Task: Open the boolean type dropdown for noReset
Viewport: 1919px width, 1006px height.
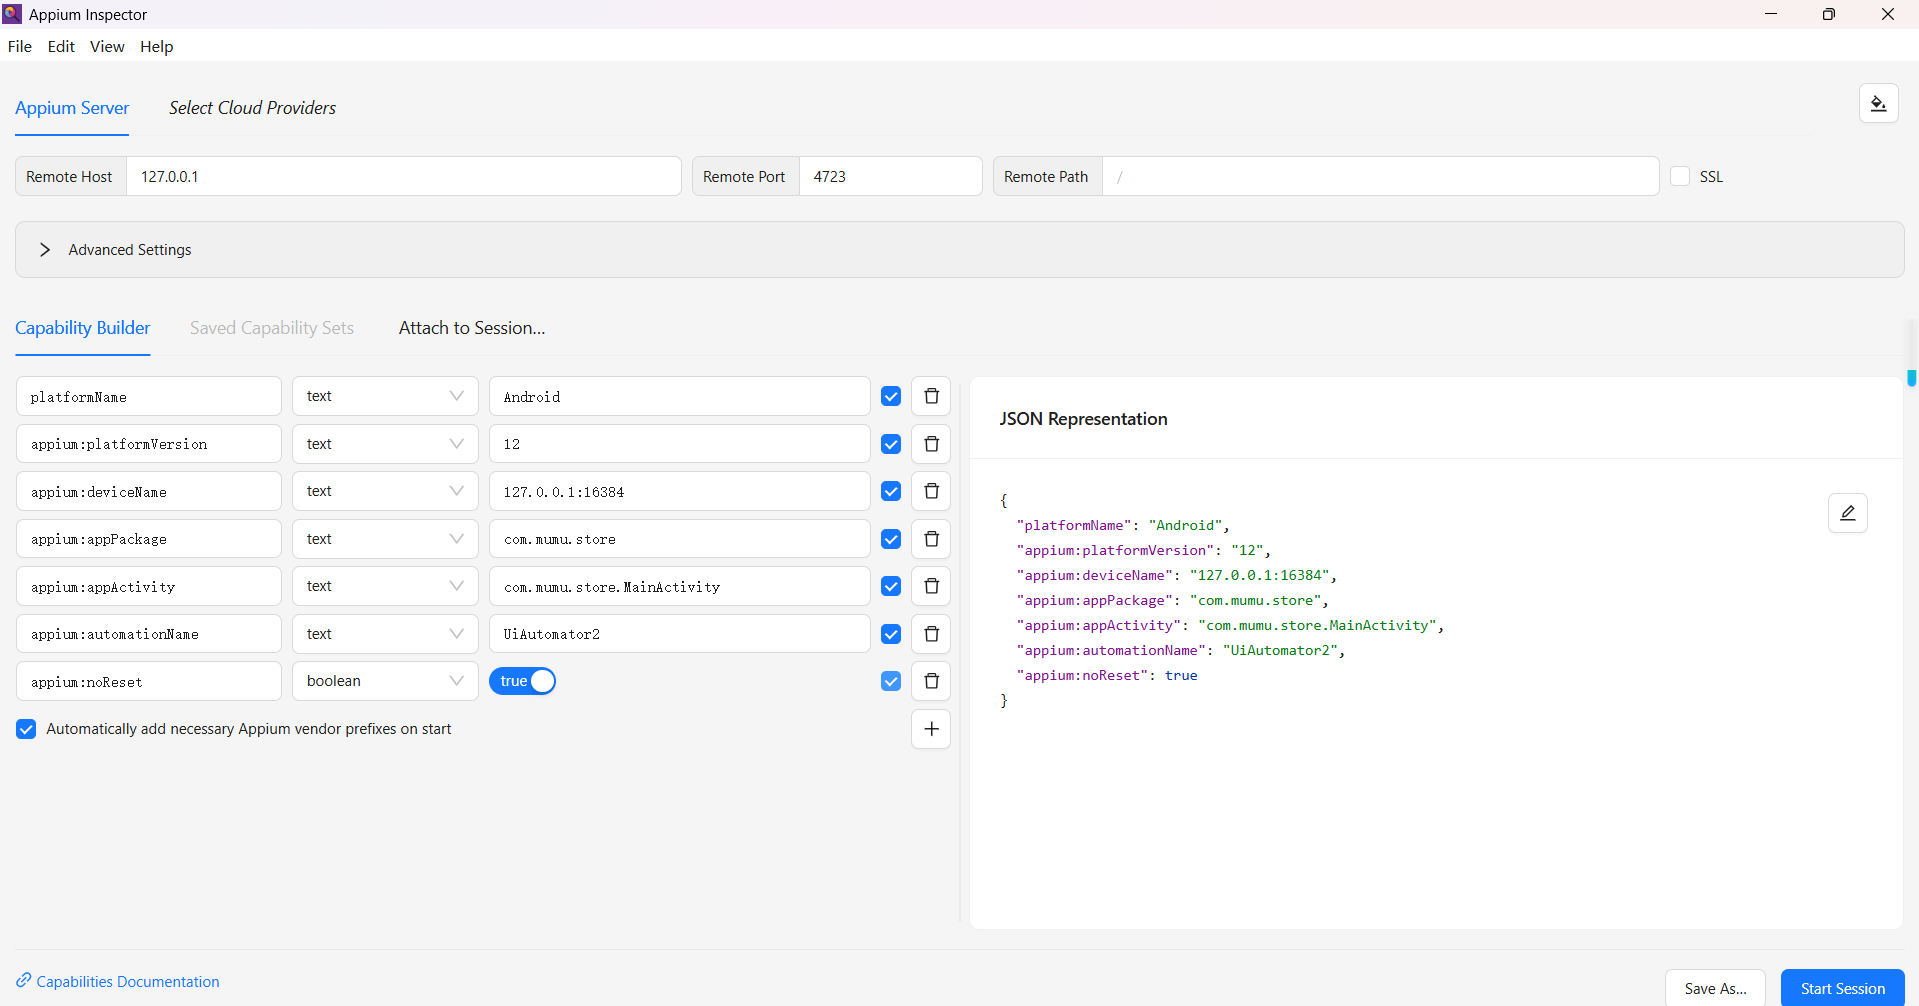Action: [x=385, y=681]
